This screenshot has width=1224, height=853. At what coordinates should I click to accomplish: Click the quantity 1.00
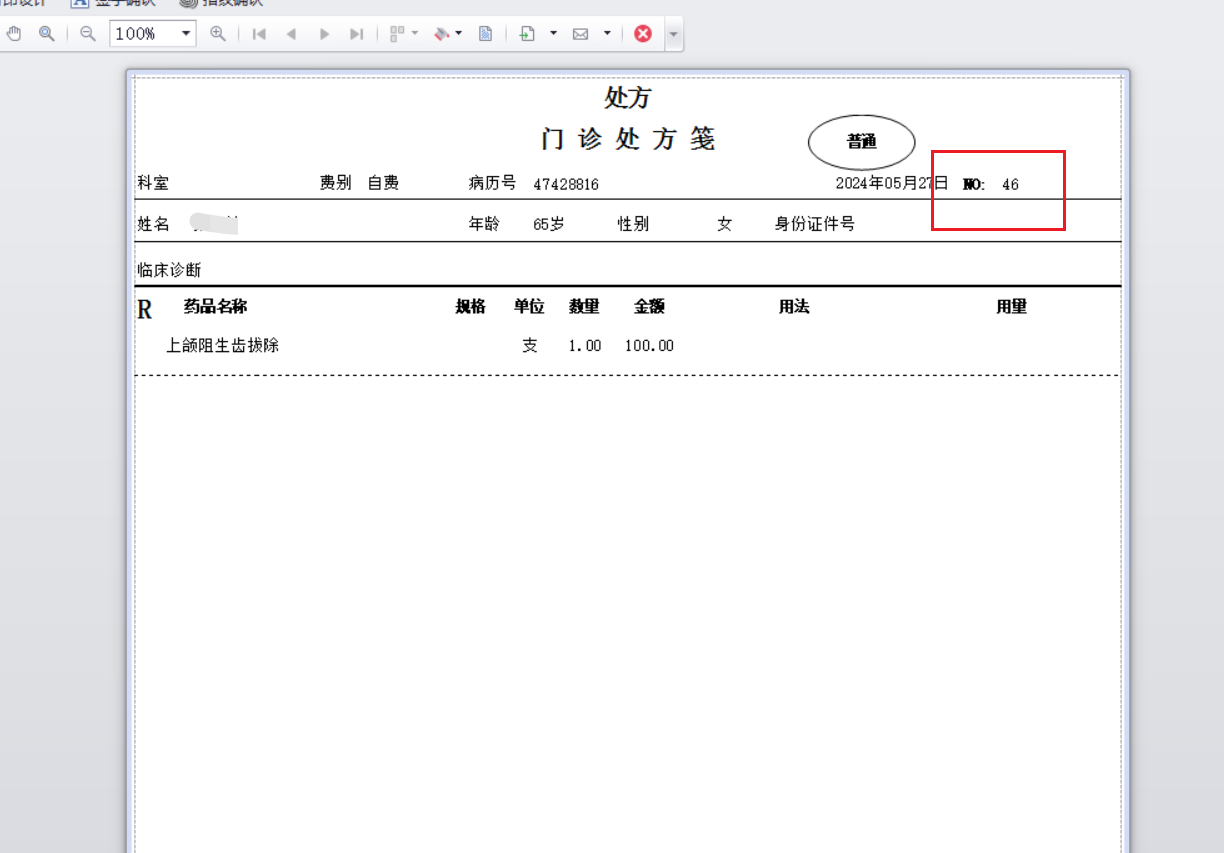point(585,346)
